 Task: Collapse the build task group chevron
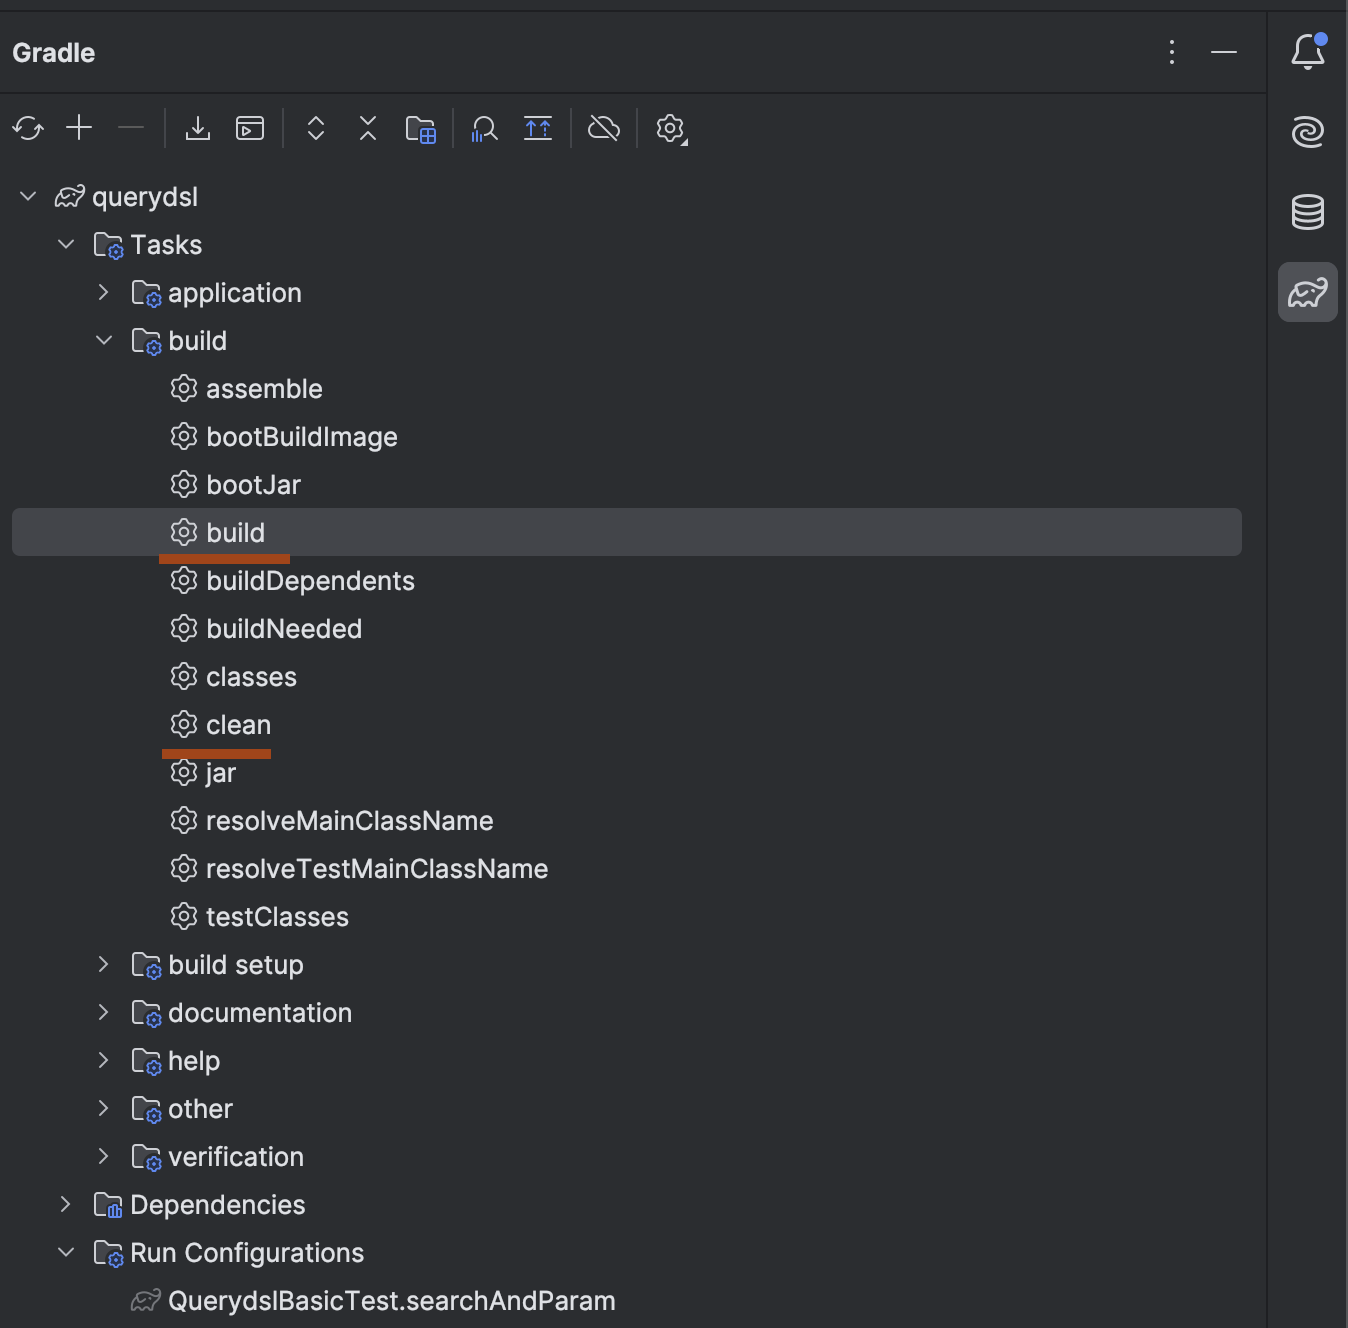(104, 340)
